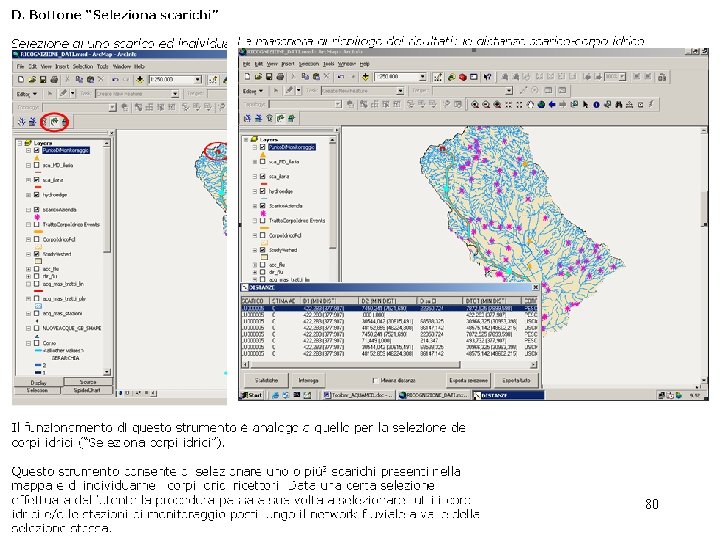Open the map scale dropdown in left window
This screenshot has height=540, width=720.
click(x=197, y=79)
